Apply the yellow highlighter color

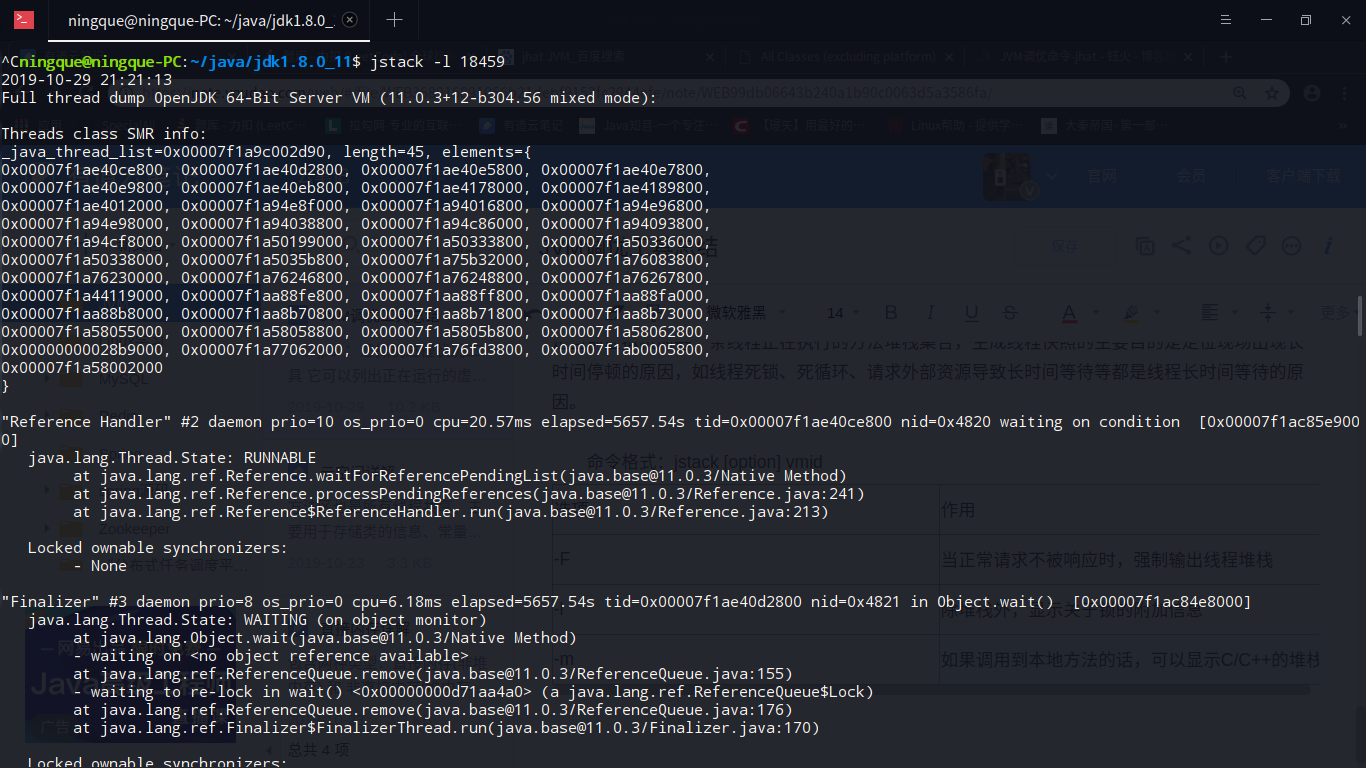click(1131, 313)
